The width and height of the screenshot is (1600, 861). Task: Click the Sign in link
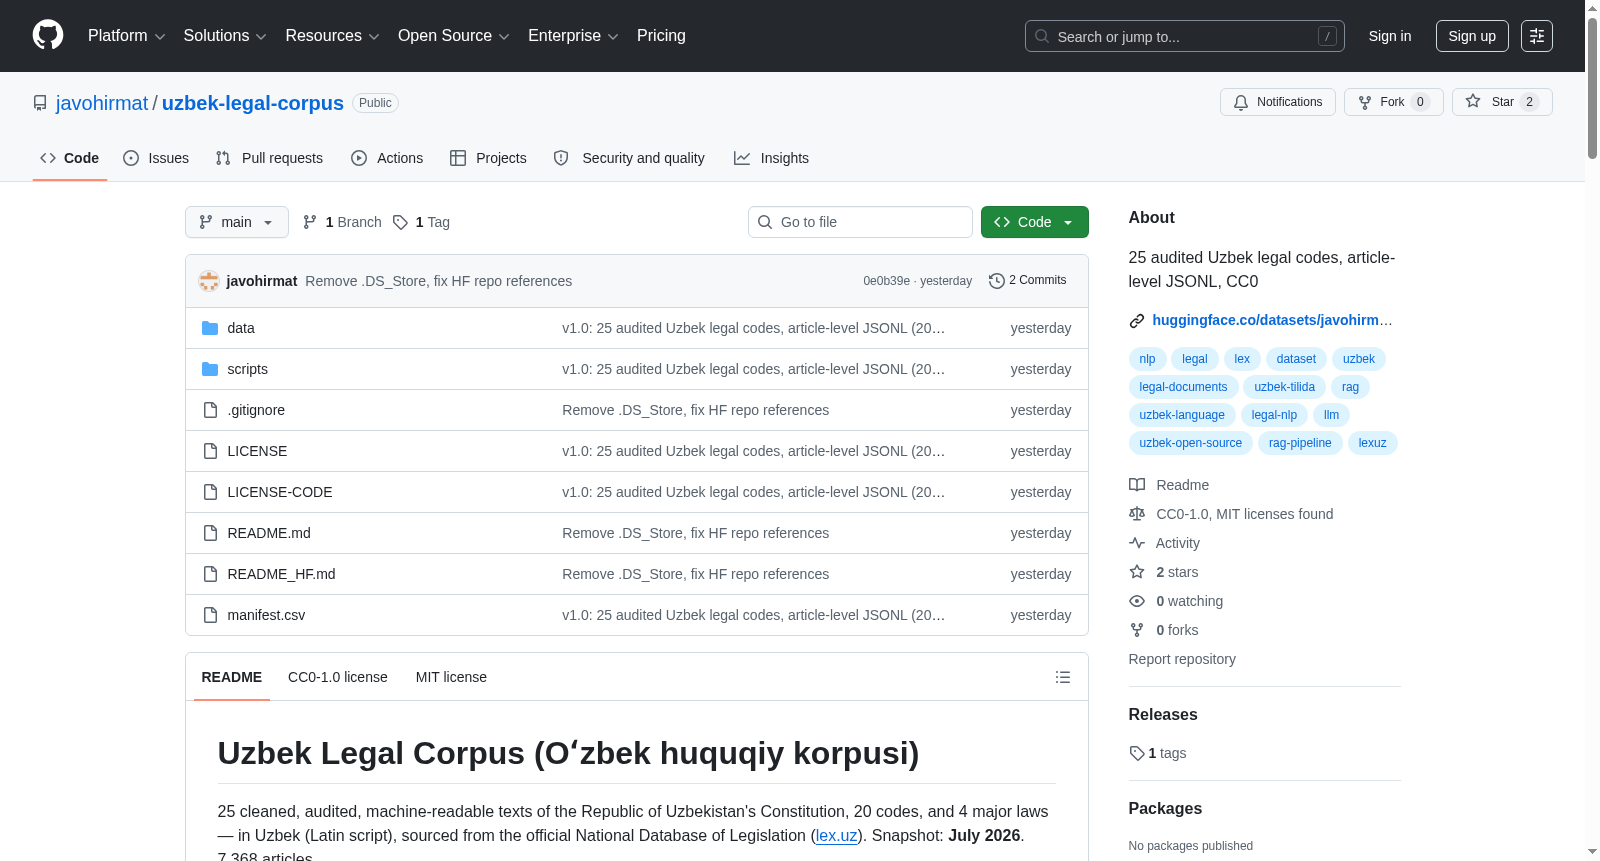point(1390,36)
